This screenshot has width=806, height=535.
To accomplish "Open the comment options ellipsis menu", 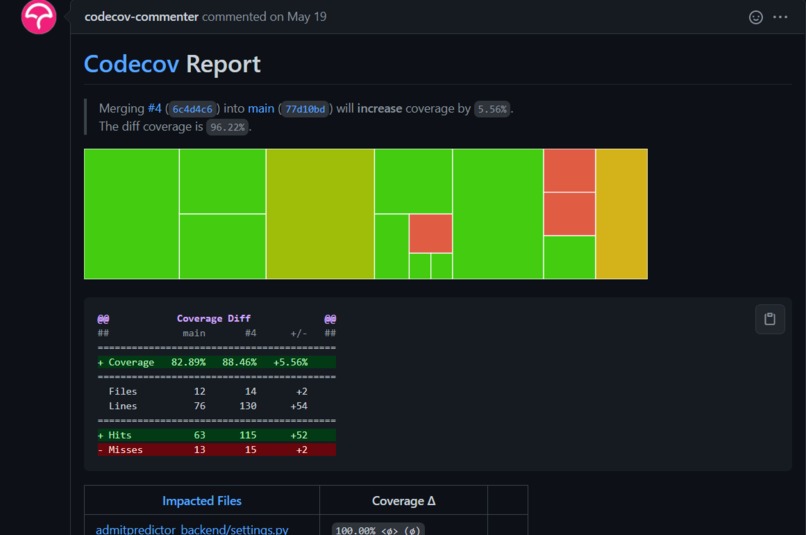I will pyautogui.click(x=780, y=17).
